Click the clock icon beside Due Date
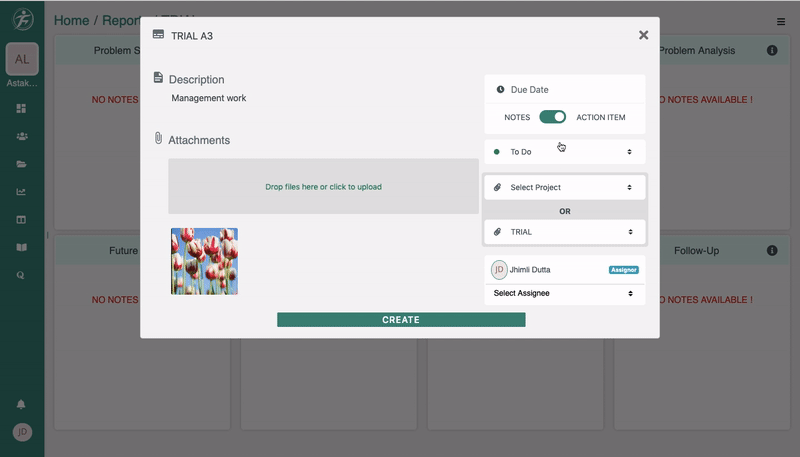800x457 pixels. click(x=501, y=89)
